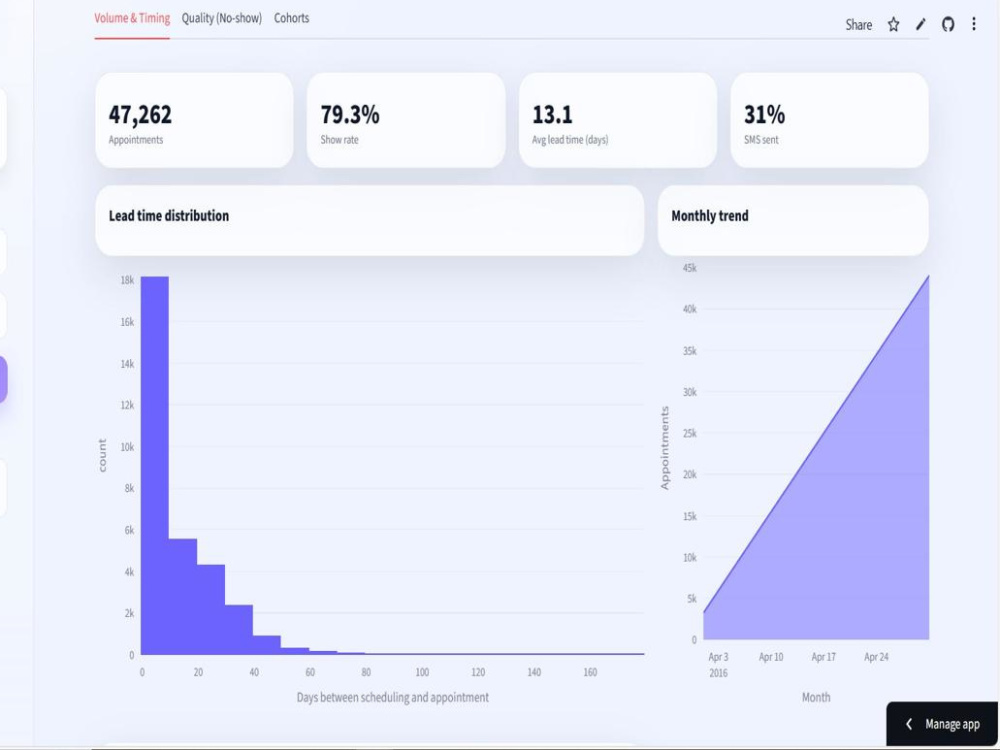Click the 'Apr 24' axis label

point(876,657)
